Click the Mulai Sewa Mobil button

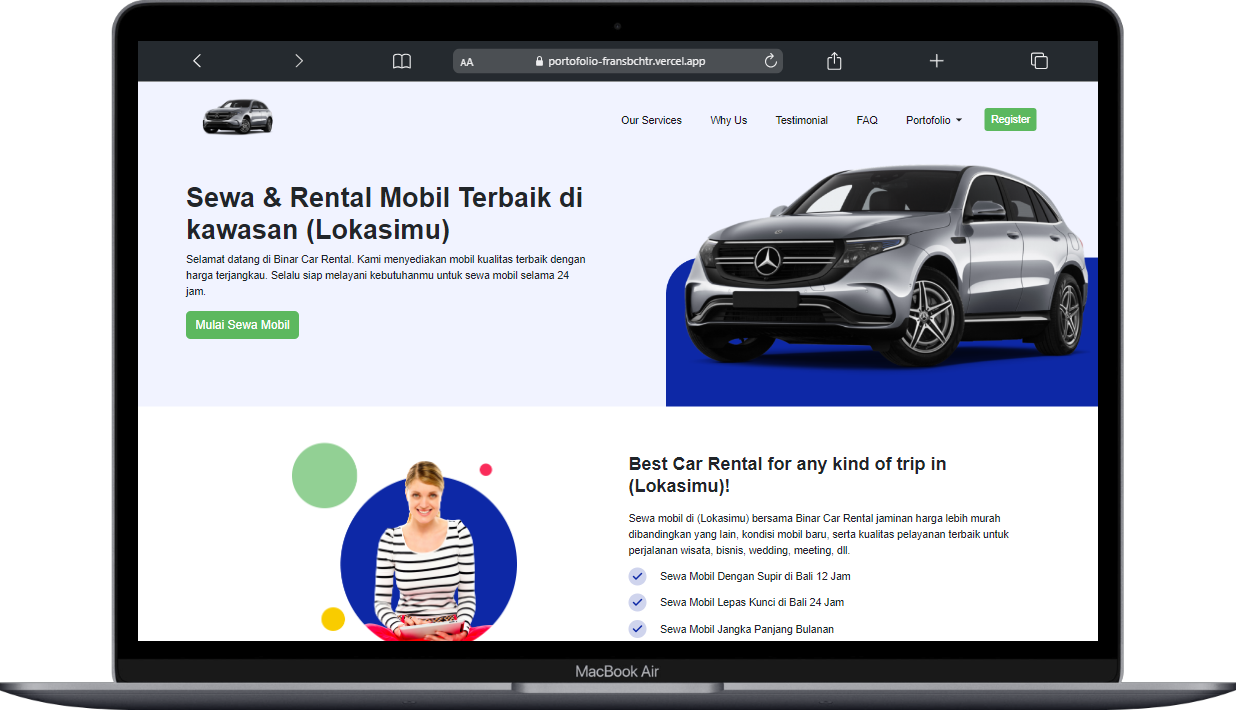point(242,325)
